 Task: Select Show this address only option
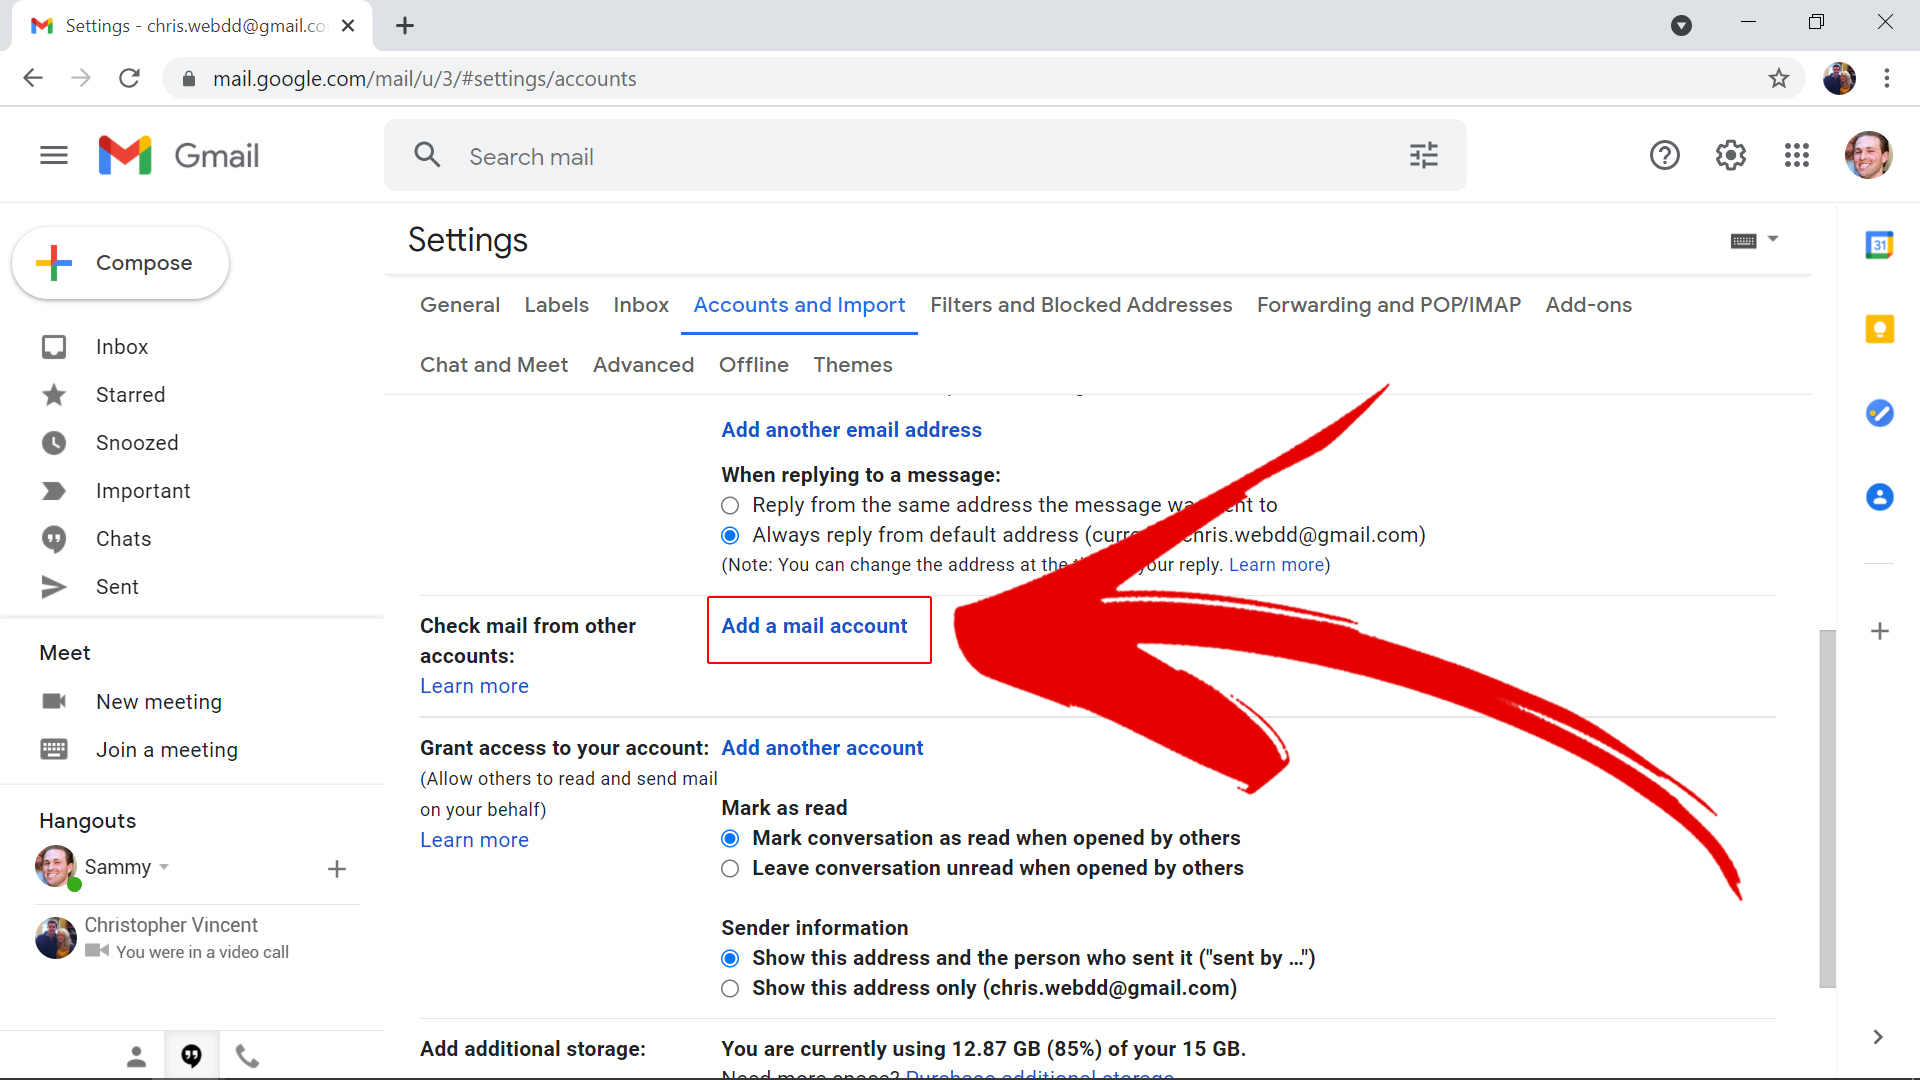pyautogui.click(x=730, y=989)
